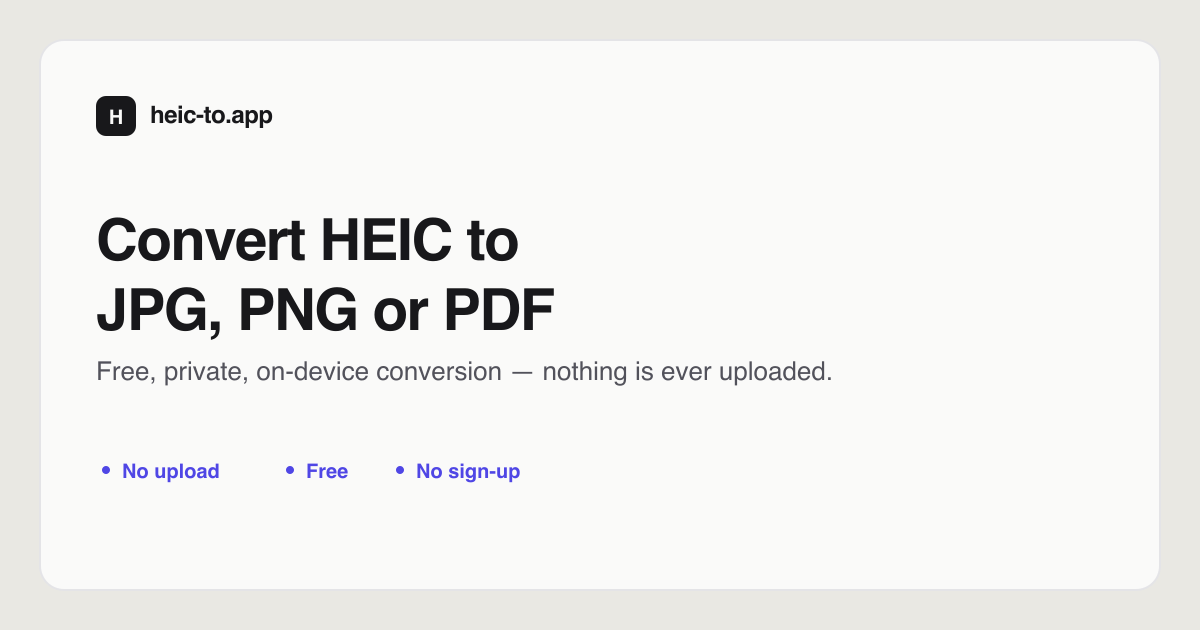Click the bullet dot before No sign-up
Screen dimensions: 1200x630
click(400, 470)
